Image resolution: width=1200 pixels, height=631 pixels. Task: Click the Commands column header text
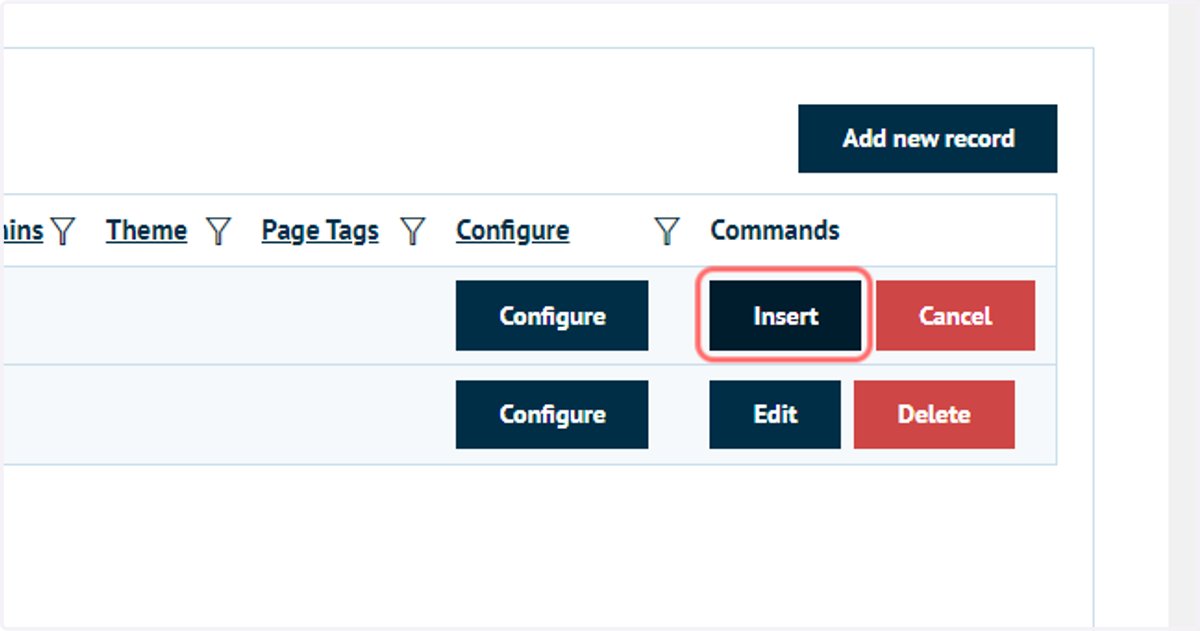coord(775,231)
